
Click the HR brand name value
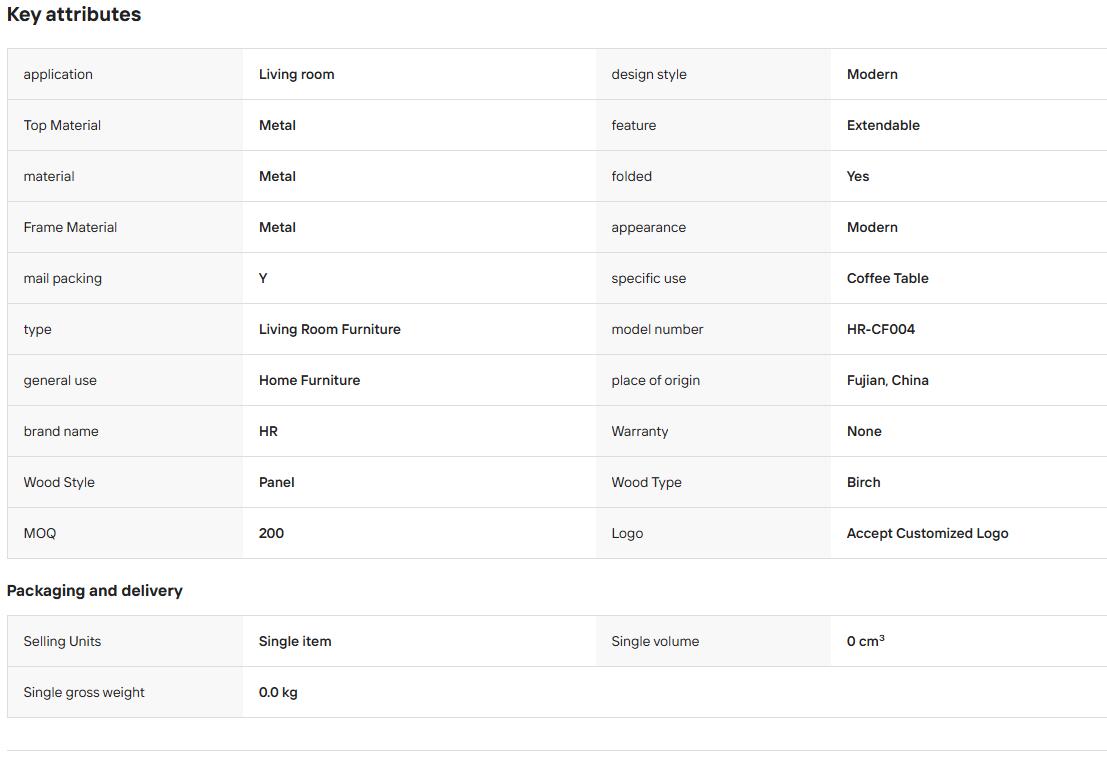(268, 431)
